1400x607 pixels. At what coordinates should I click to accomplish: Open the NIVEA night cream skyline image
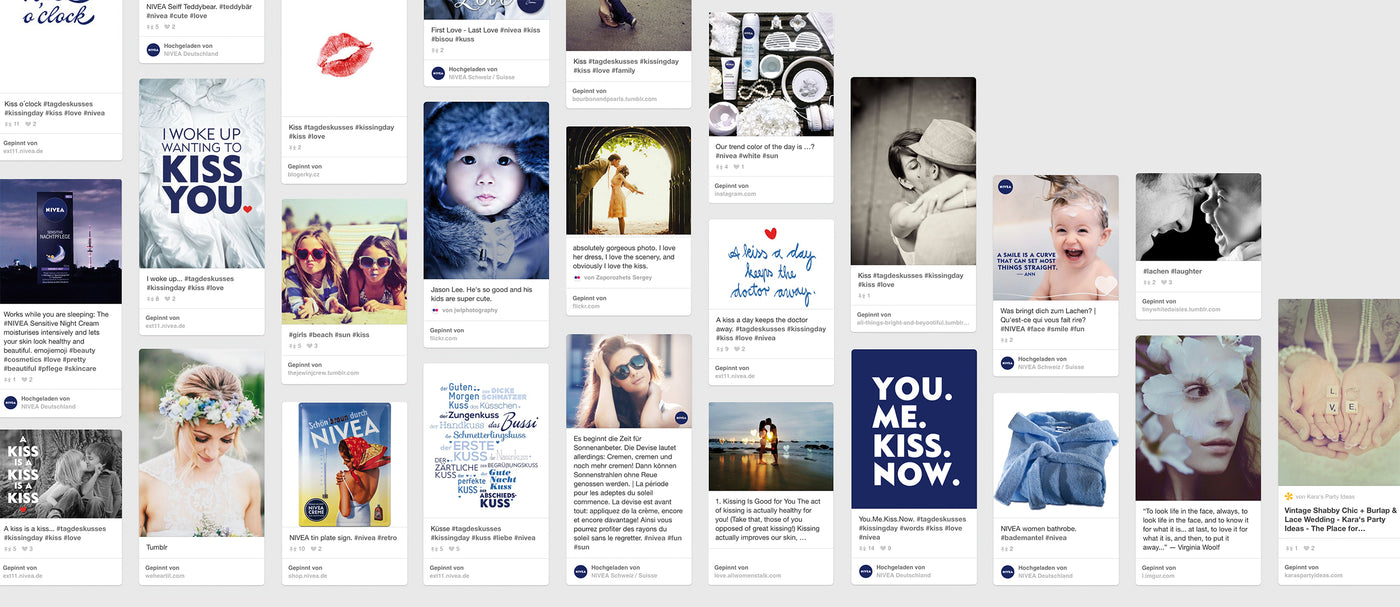61,241
